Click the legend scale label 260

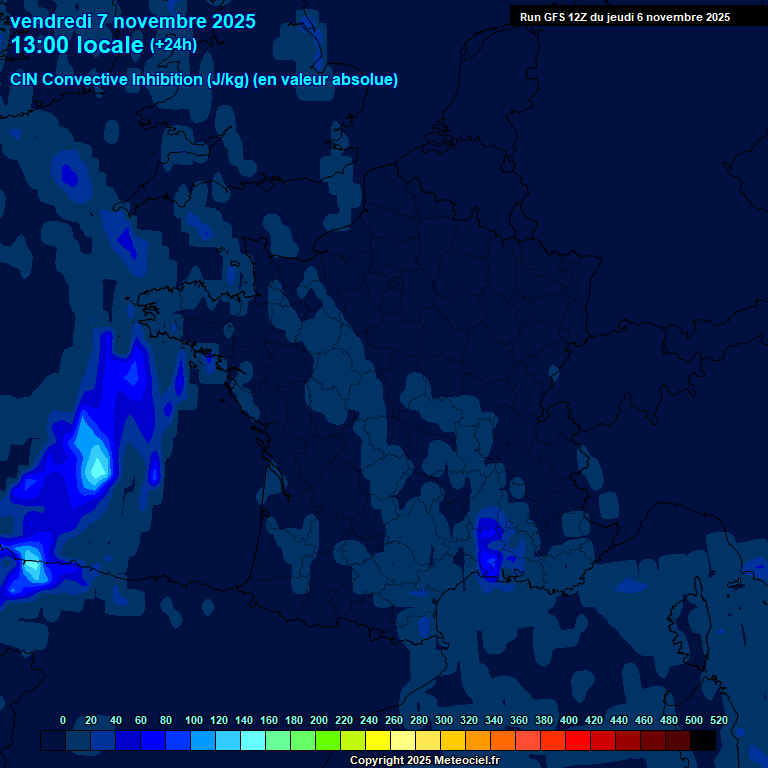click(x=394, y=720)
